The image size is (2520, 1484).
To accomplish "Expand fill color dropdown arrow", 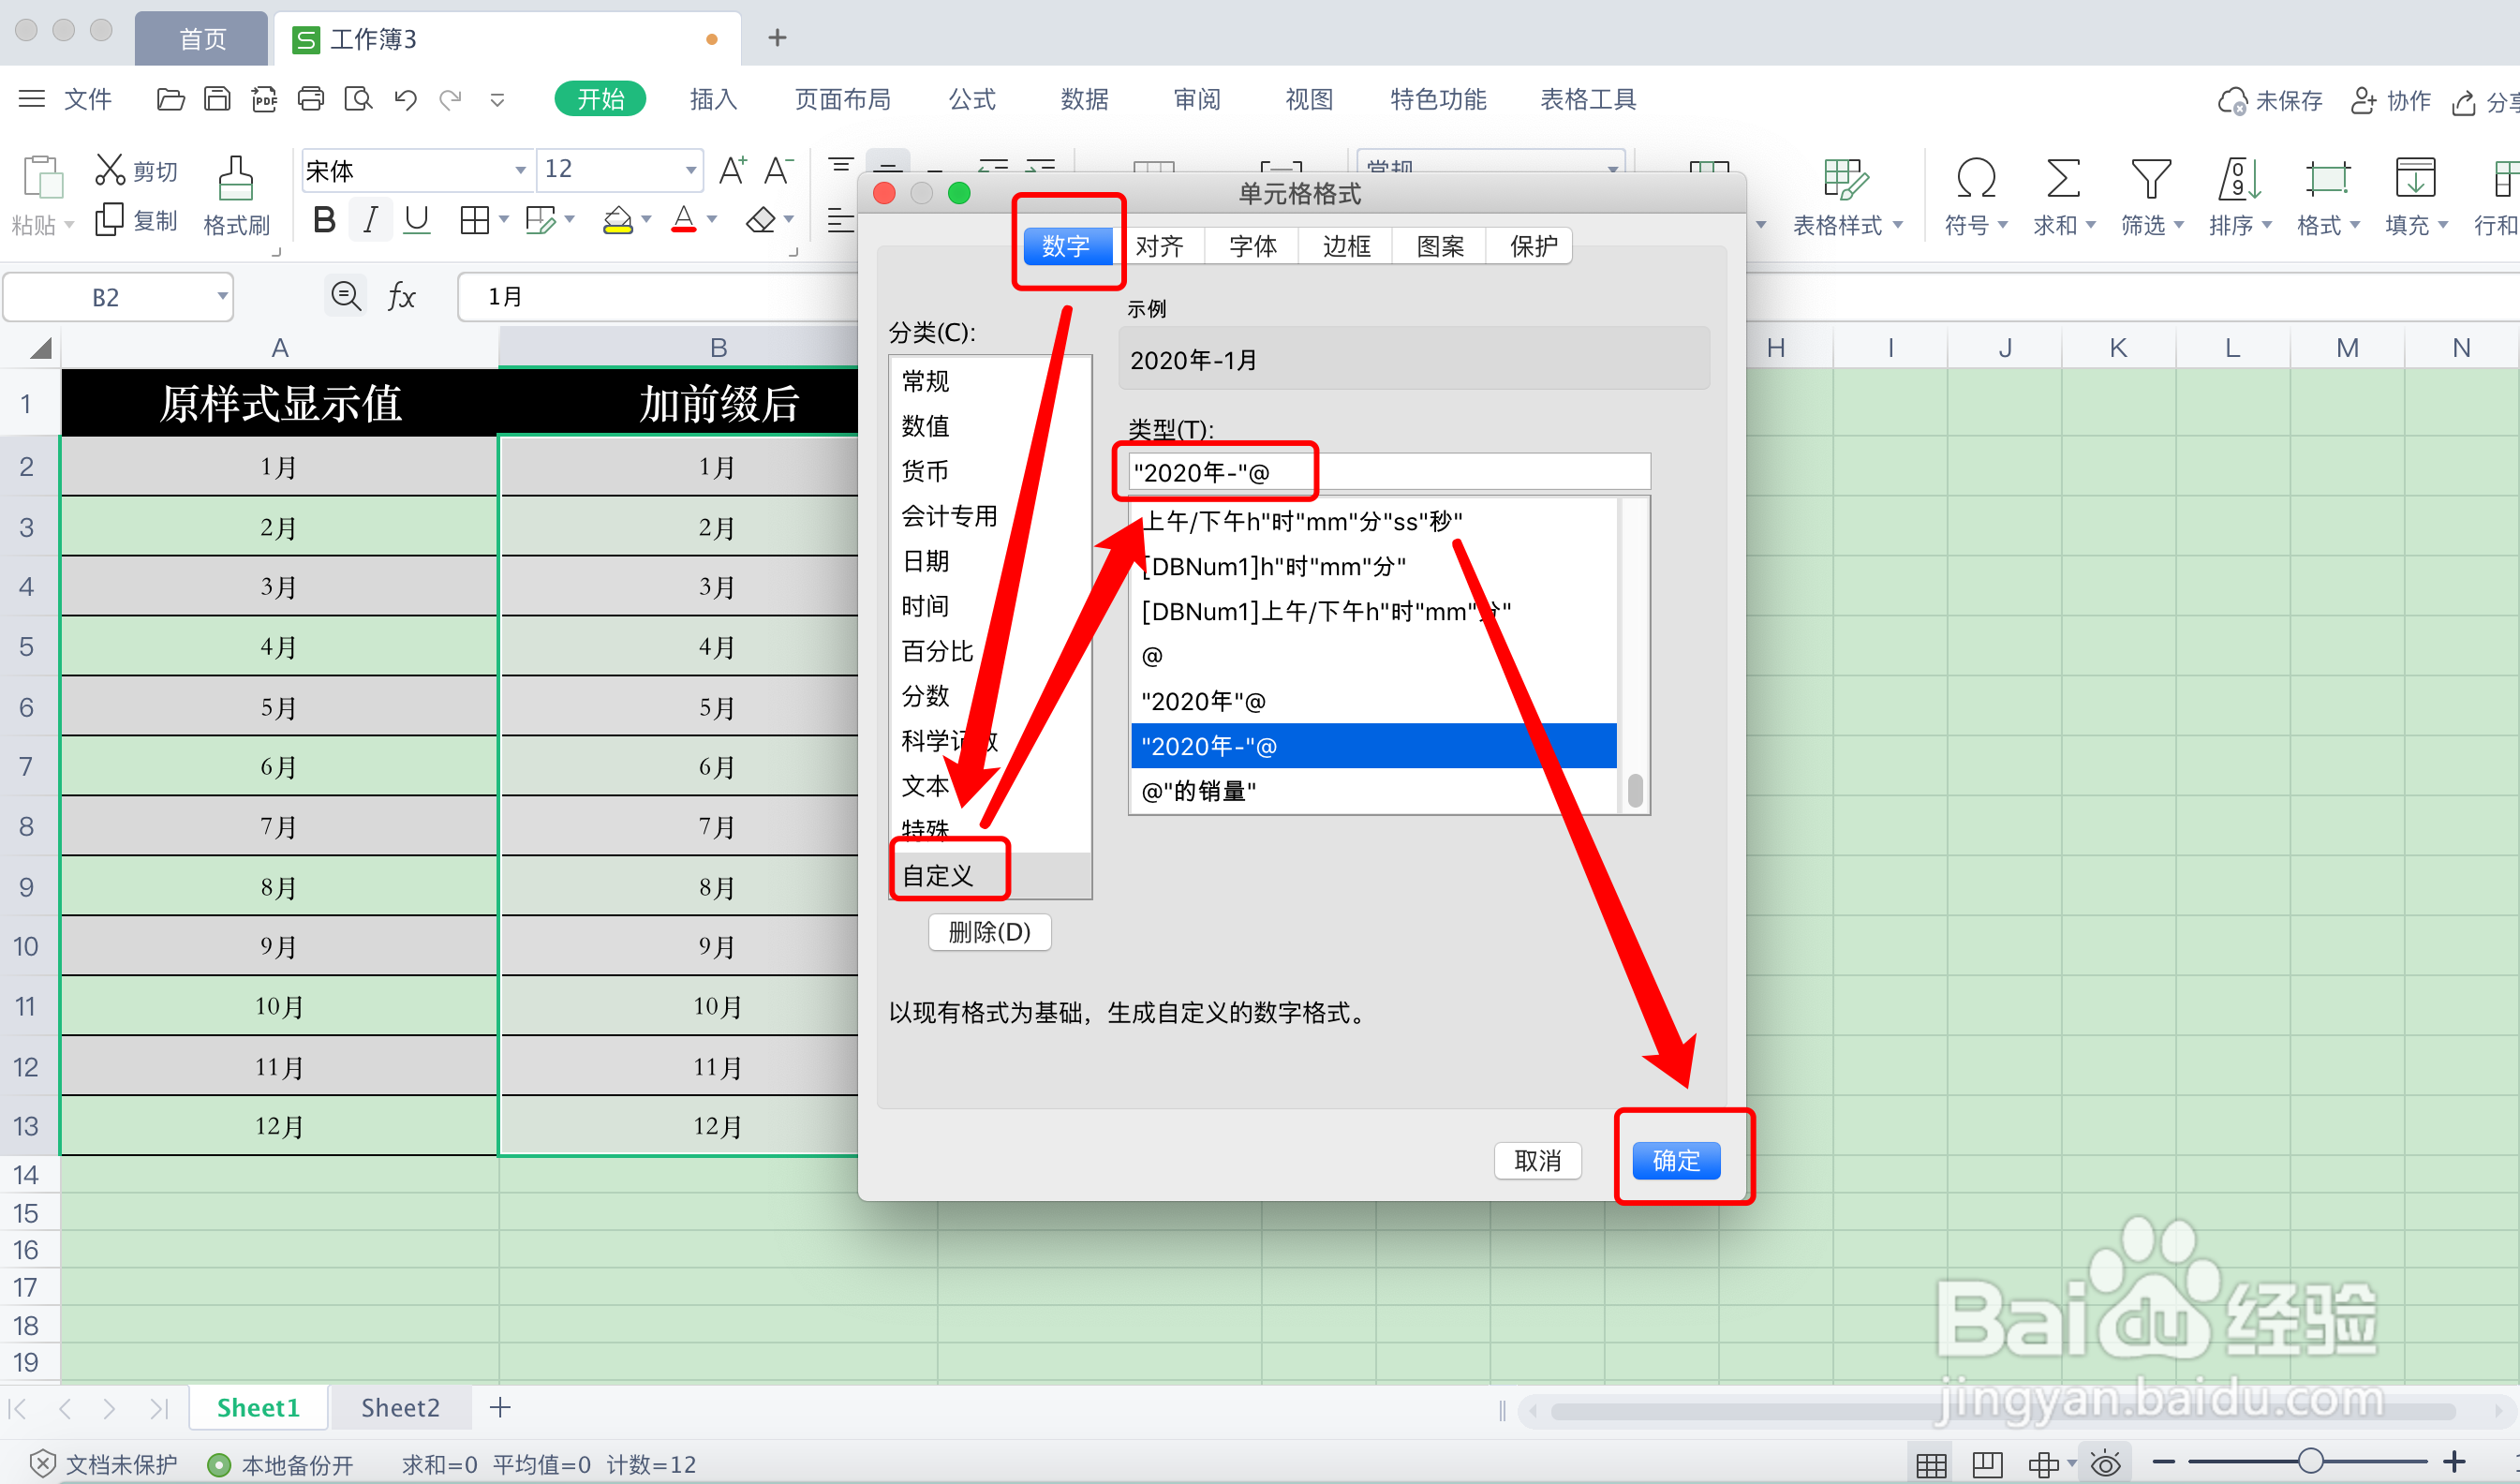I will [x=646, y=219].
